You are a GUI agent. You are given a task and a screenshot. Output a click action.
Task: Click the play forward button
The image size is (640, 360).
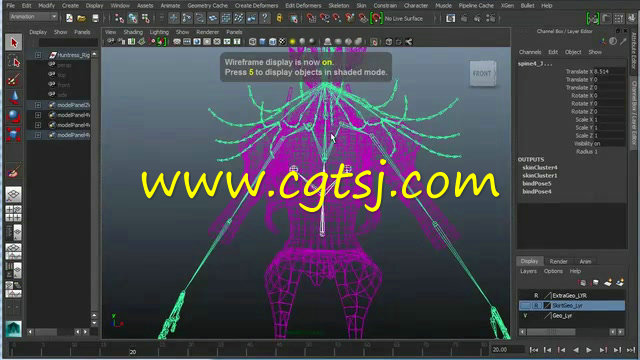click(589, 350)
